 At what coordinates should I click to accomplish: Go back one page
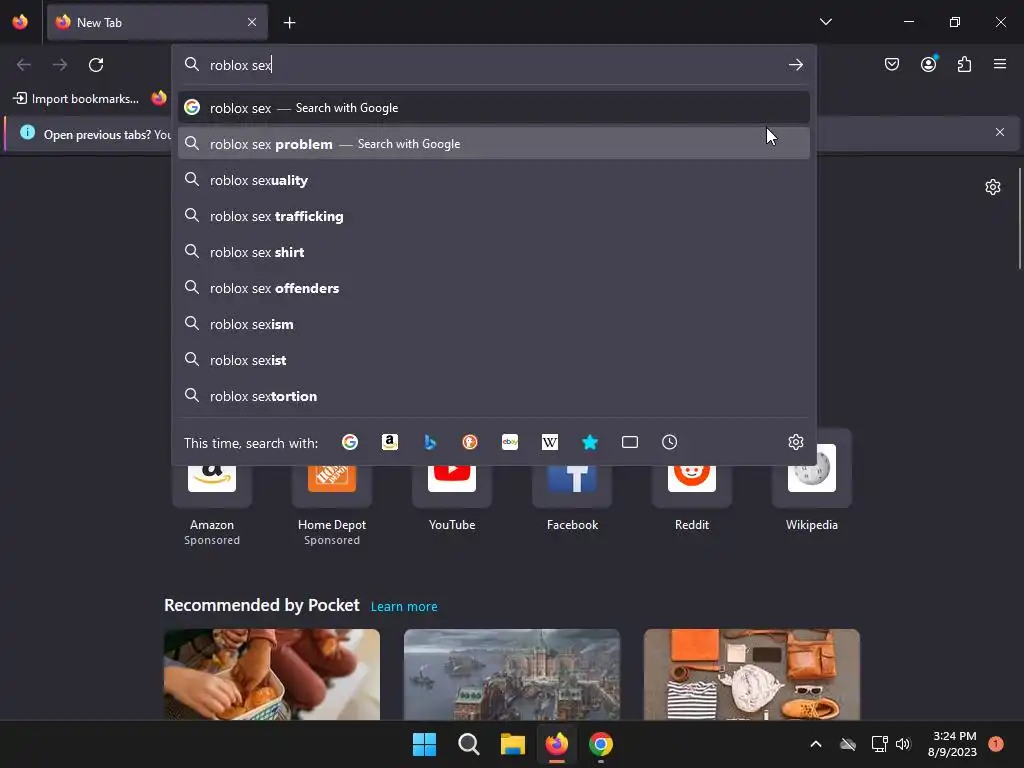[x=24, y=65]
